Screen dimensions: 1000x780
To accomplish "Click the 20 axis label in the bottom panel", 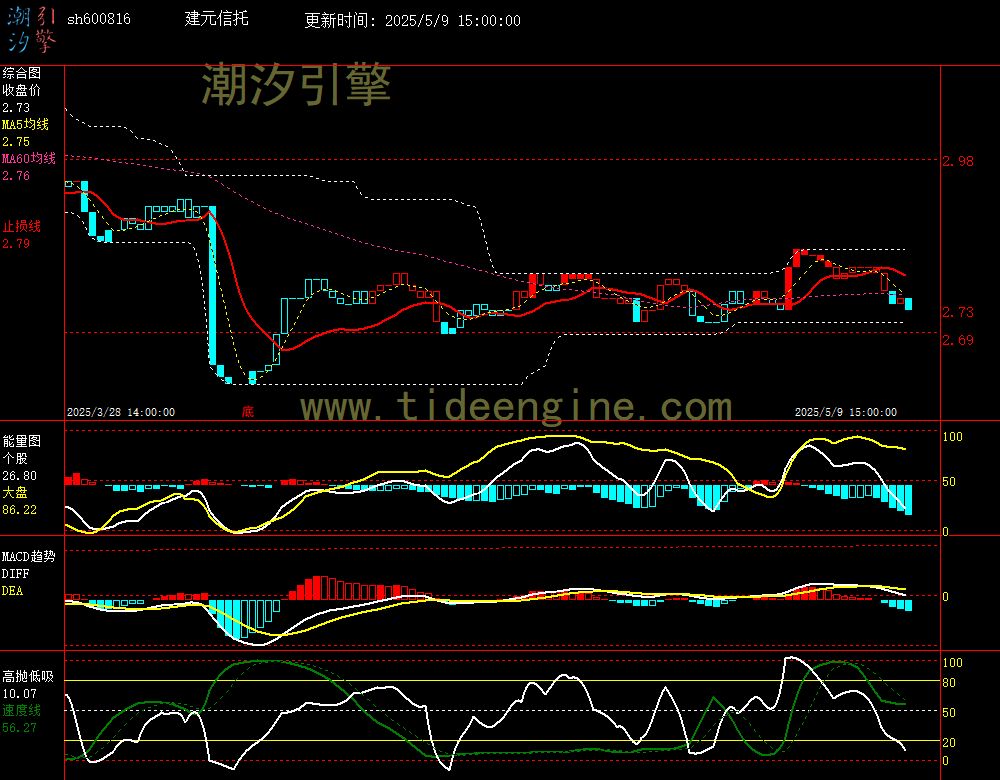I will pyautogui.click(x=949, y=742).
